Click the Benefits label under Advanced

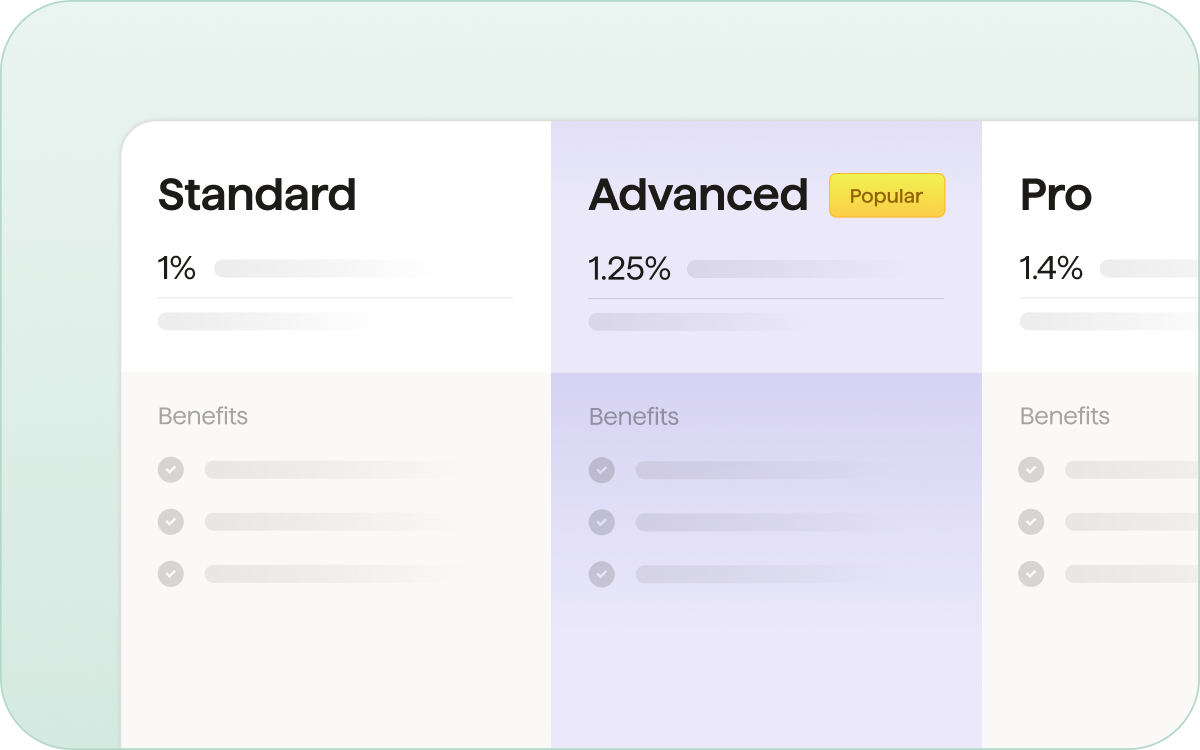point(634,416)
